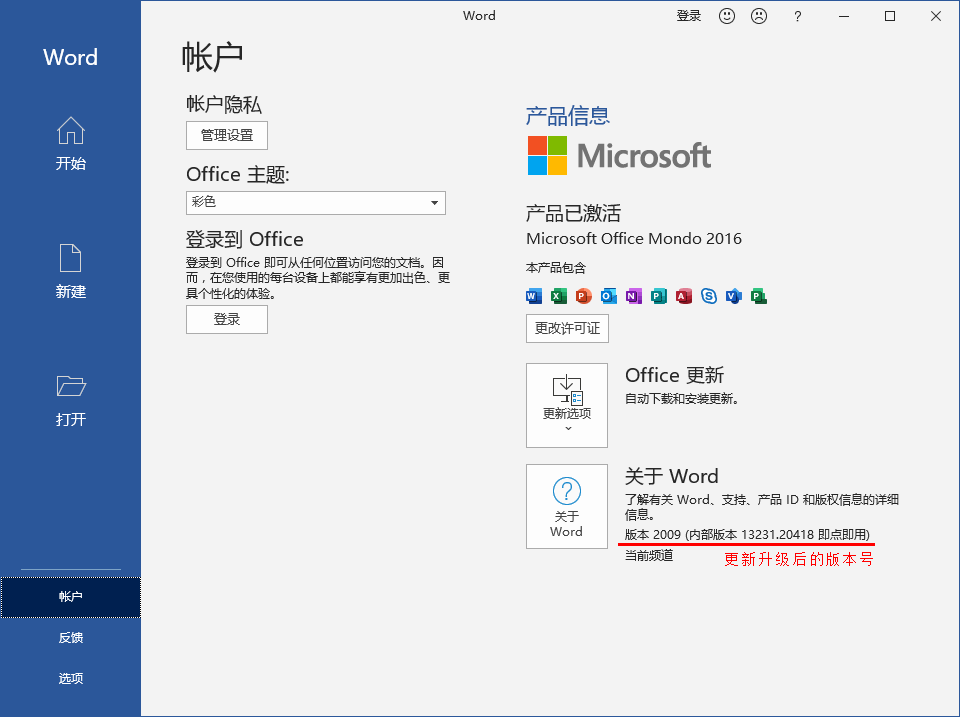Click the 自动下载和安装更新 description

click(x=682, y=399)
